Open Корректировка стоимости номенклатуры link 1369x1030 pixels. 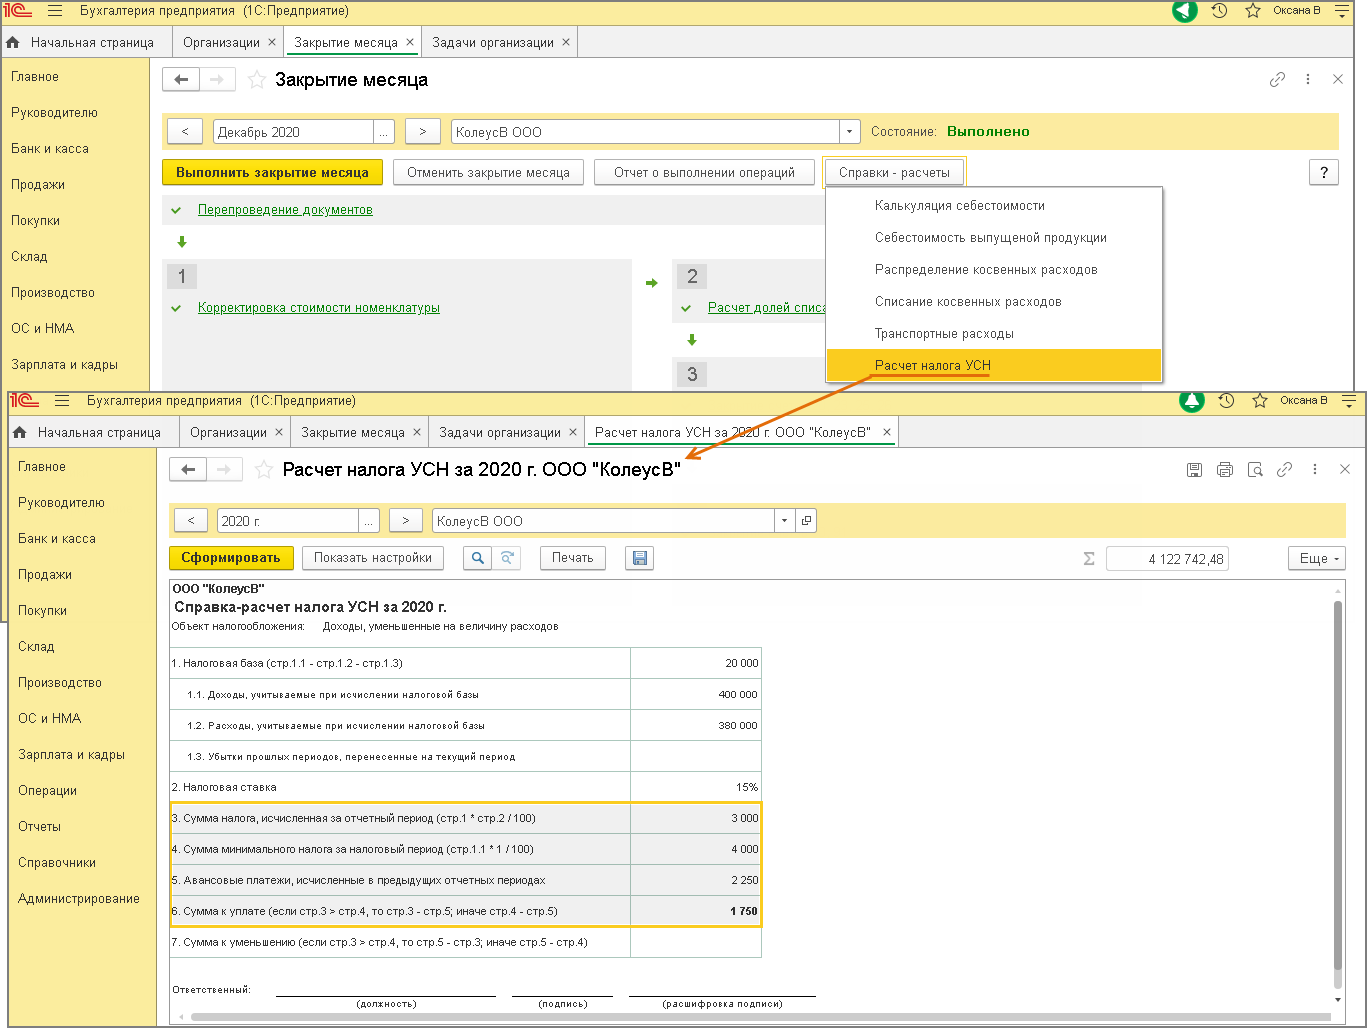(x=319, y=308)
